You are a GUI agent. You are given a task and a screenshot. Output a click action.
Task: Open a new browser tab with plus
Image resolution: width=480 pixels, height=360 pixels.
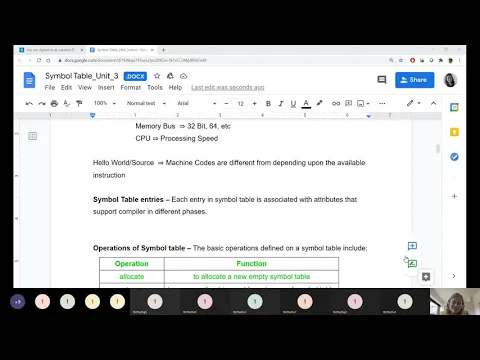point(163,50)
